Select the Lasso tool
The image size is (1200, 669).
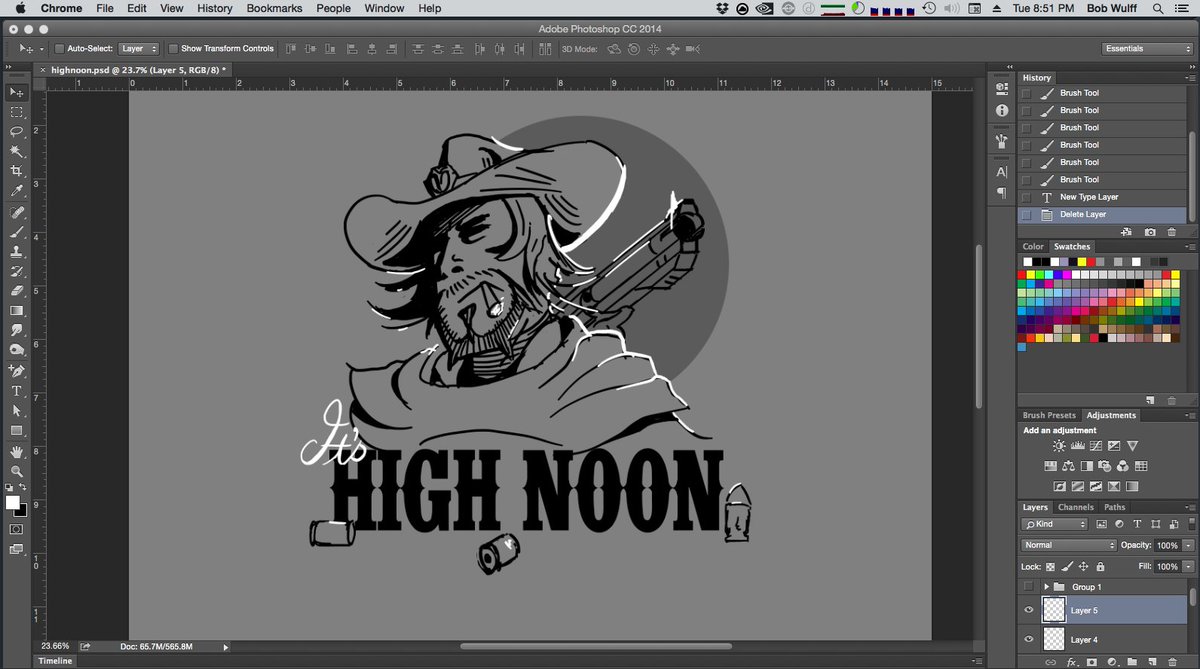(17, 131)
